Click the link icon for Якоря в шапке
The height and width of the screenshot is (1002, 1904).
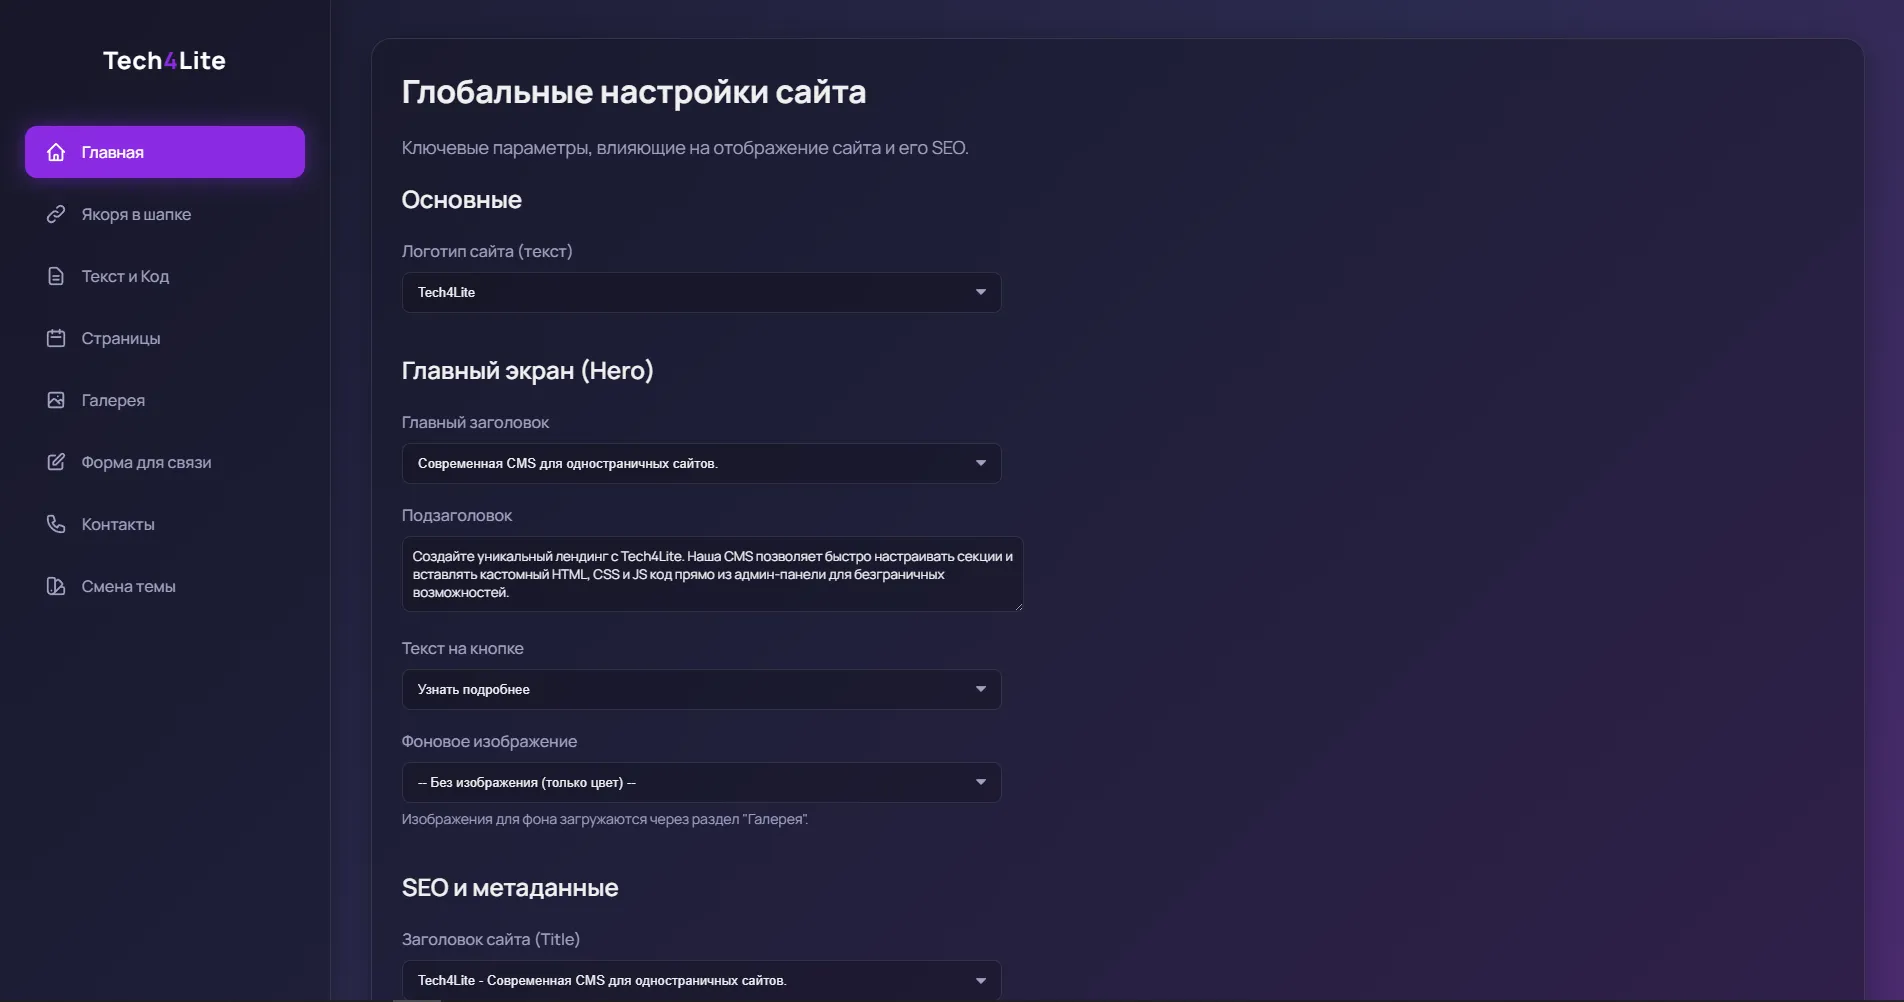click(56, 214)
